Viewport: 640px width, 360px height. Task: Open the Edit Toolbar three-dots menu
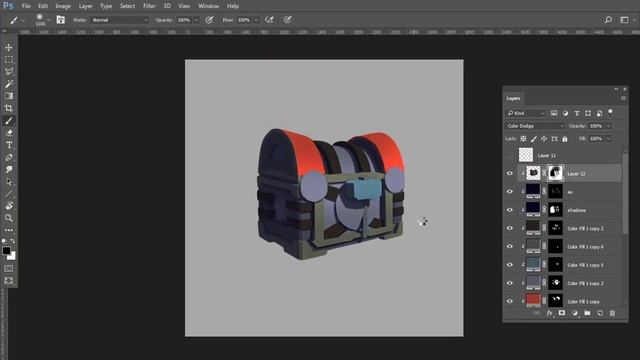point(9,230)
